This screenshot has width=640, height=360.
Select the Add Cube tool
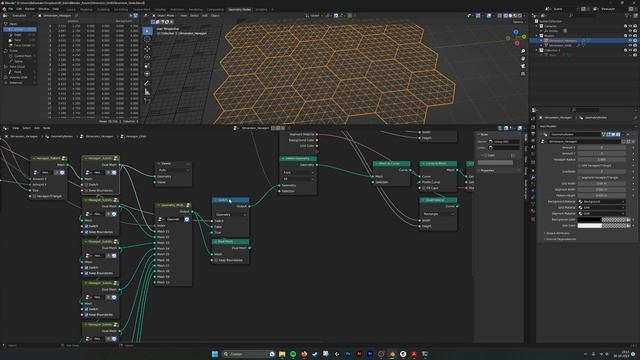[147, 101]
